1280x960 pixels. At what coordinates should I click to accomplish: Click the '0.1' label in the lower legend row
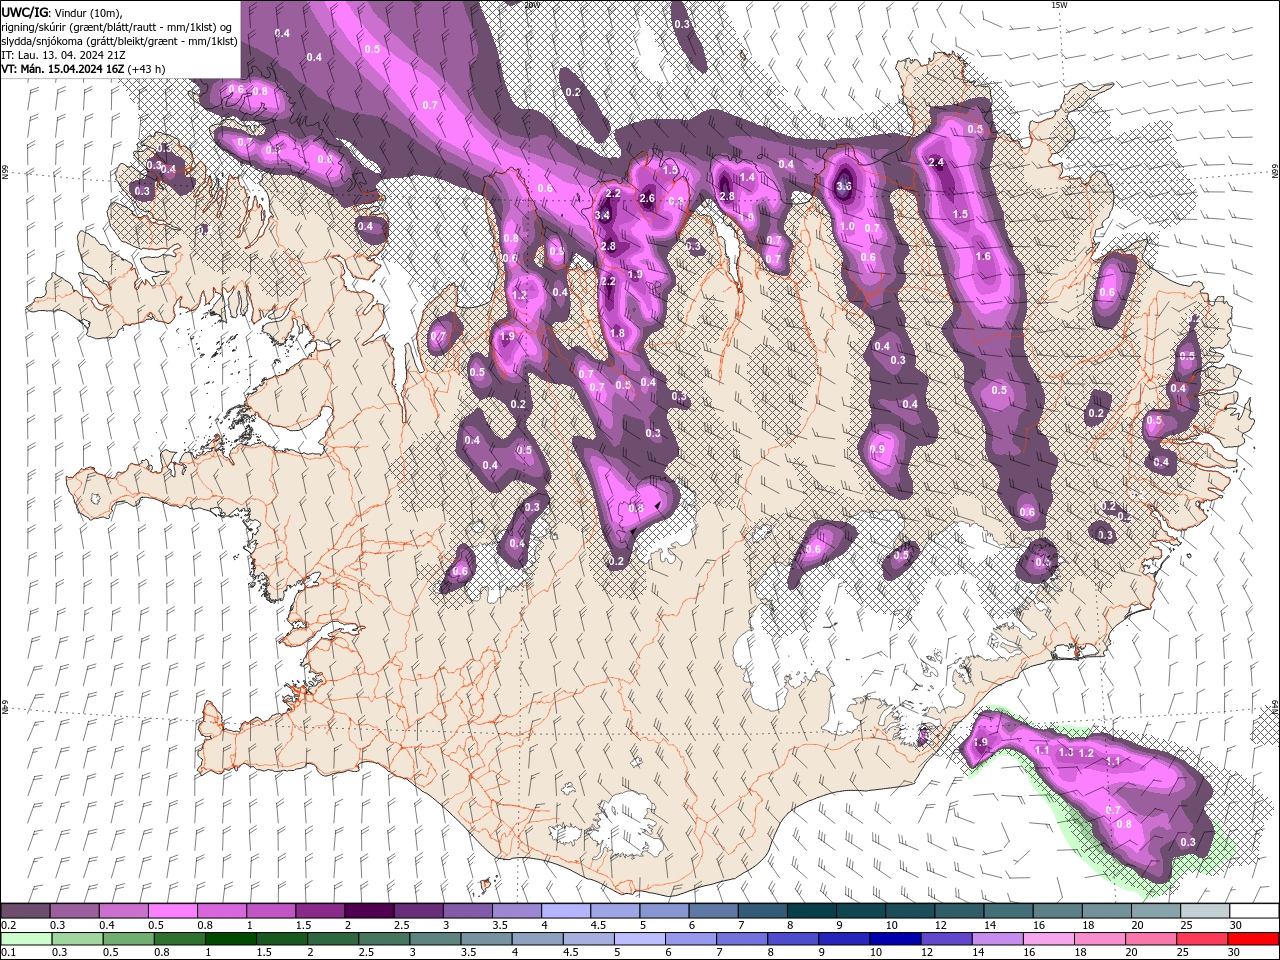pyautogui.click(x=9, y=953)
